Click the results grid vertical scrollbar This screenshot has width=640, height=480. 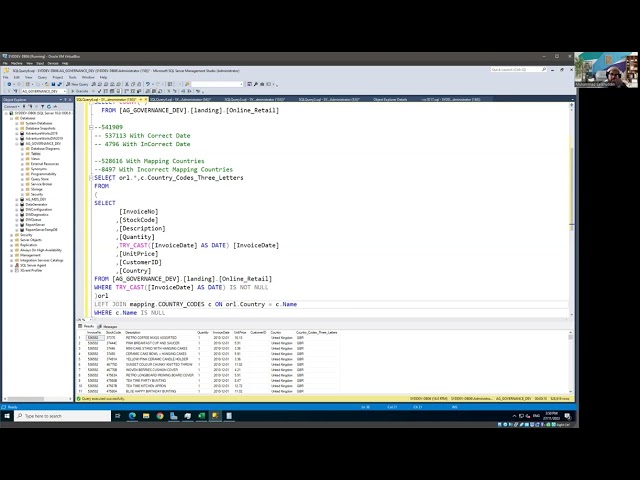point(571,362)
